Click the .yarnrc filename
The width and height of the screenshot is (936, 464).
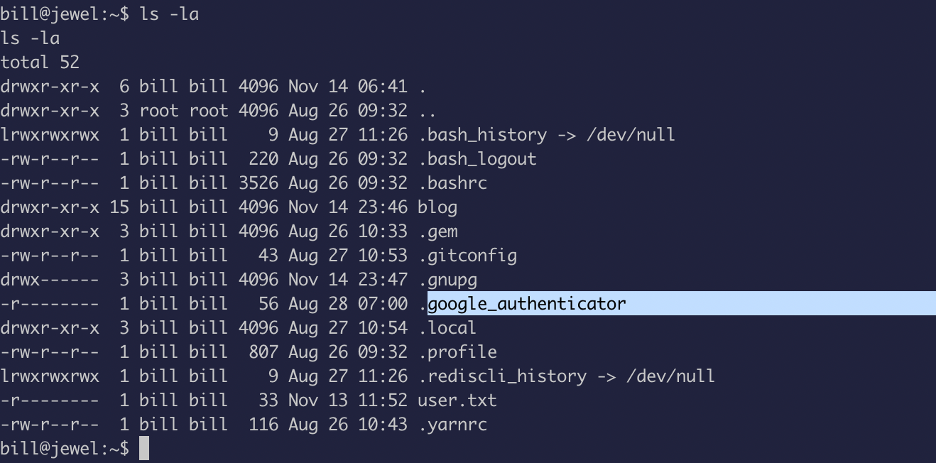tap(452, 425)
